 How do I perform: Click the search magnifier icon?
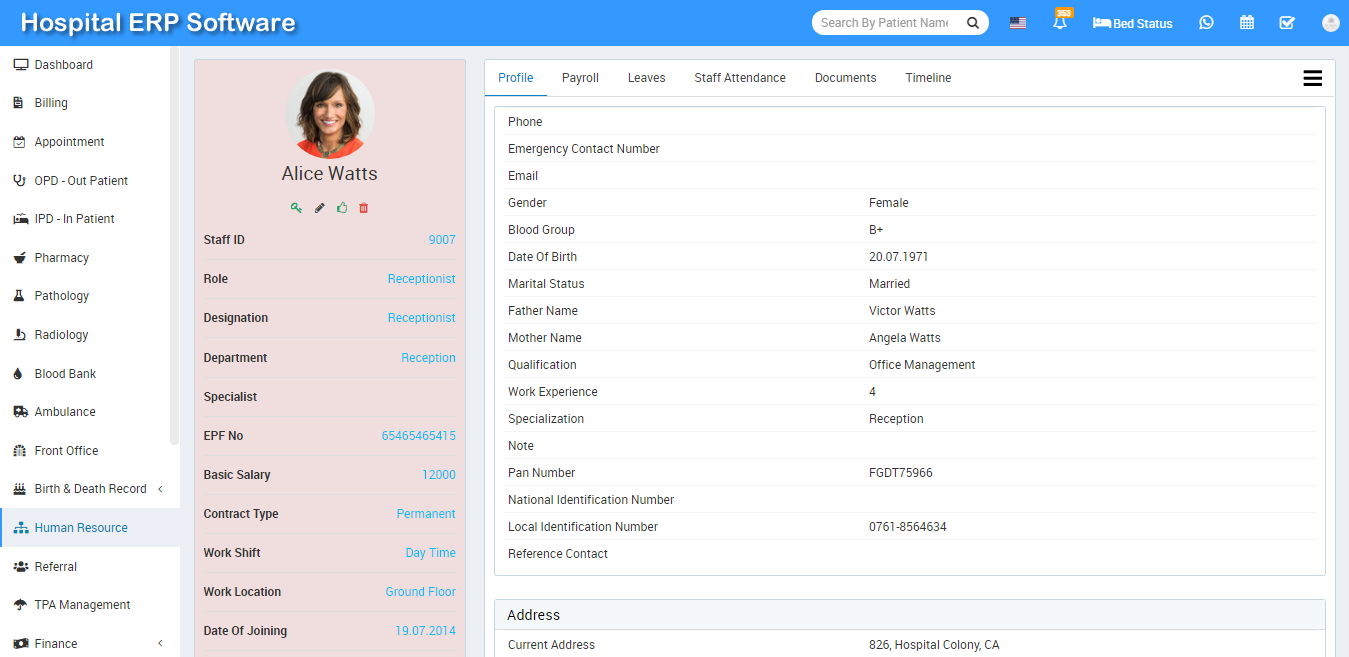point(972,23)
